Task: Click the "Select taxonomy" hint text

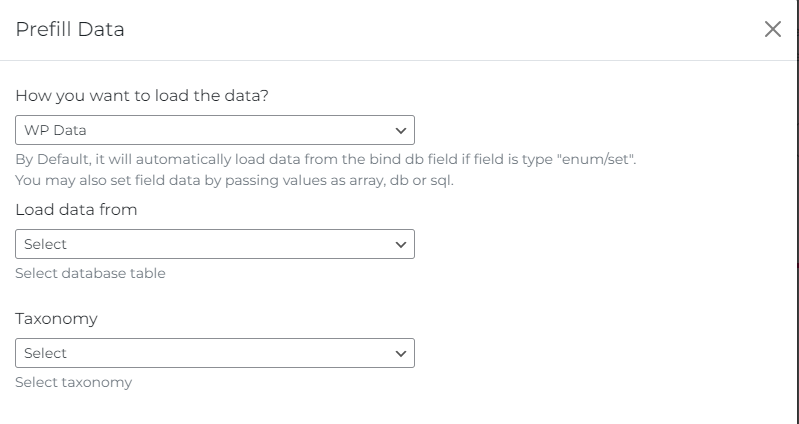Action: 73,382
